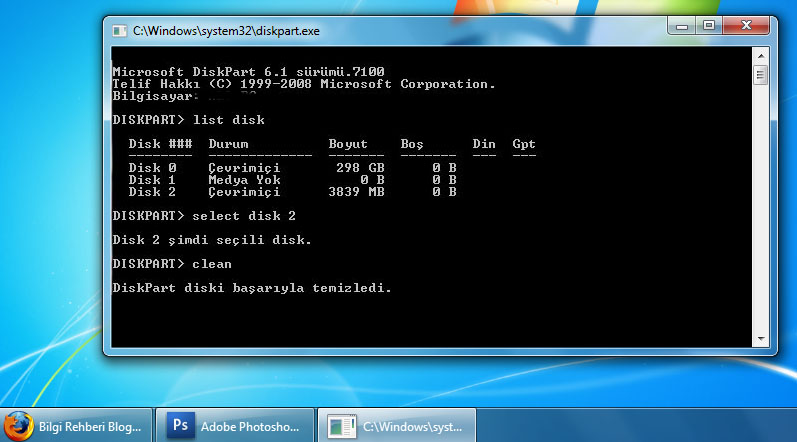The width and height of the screenshot is (797, 442).
Task: Click "Çevrimiçi" status in Disk 2 row
Action: tap(244, 193)
